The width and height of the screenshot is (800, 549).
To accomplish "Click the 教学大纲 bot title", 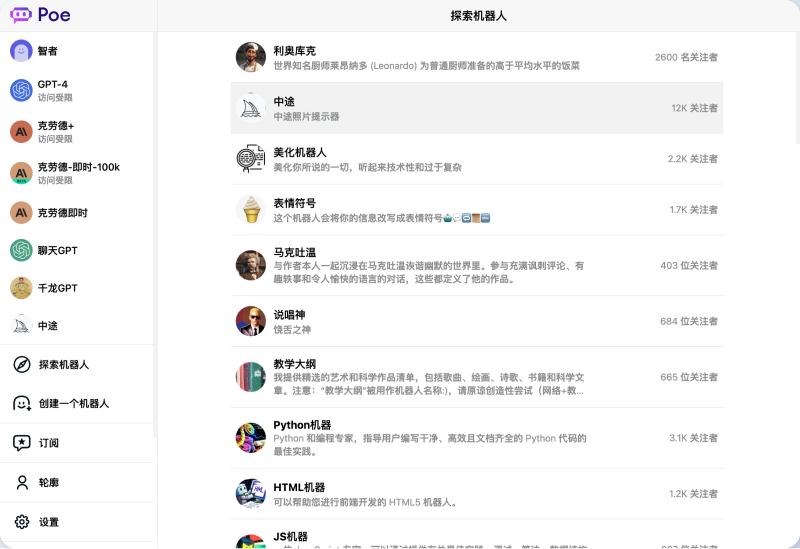I will pos(294,364).
